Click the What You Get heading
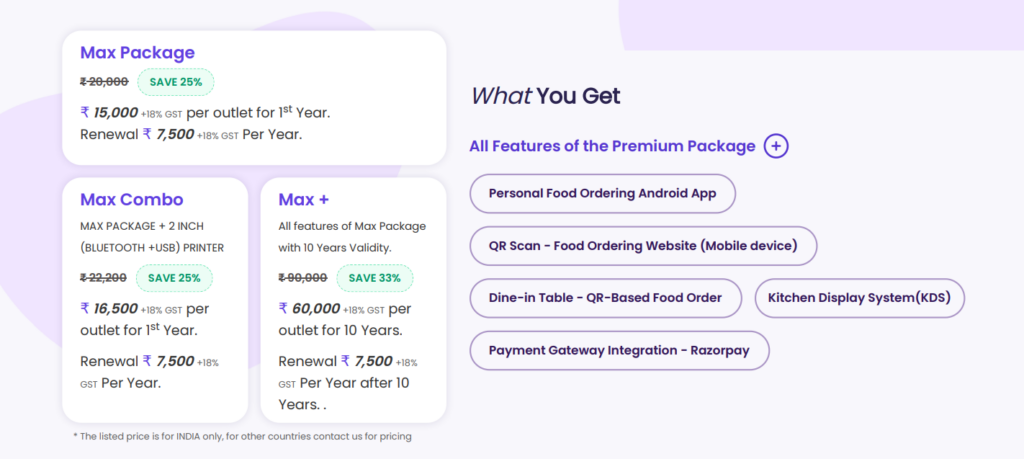This screenshot has width=1024, height=459. (x=545, y=96)
